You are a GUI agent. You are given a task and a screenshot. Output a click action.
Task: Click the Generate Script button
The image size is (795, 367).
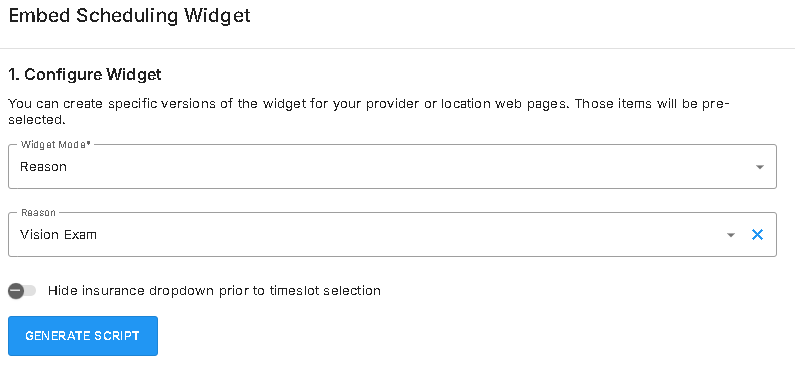click(x=83, y=336)
